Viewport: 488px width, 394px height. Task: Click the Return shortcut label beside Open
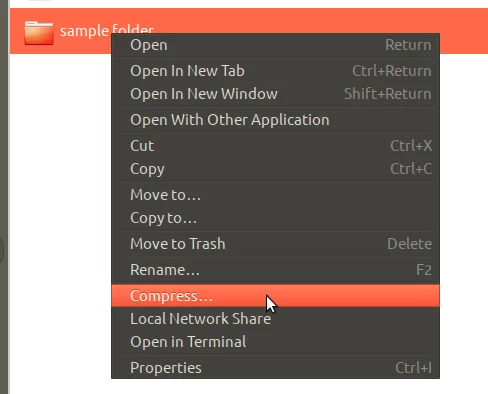(408, 45)
